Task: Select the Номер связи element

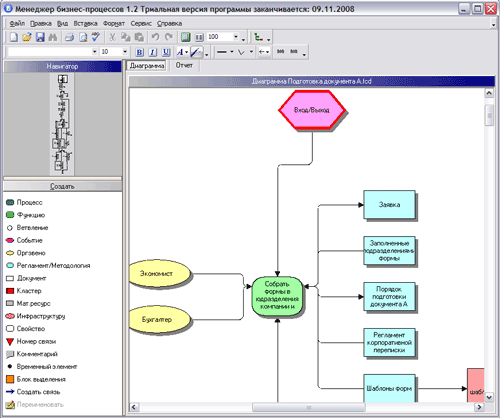Action: pyautogui.click(x=36, y=341)
